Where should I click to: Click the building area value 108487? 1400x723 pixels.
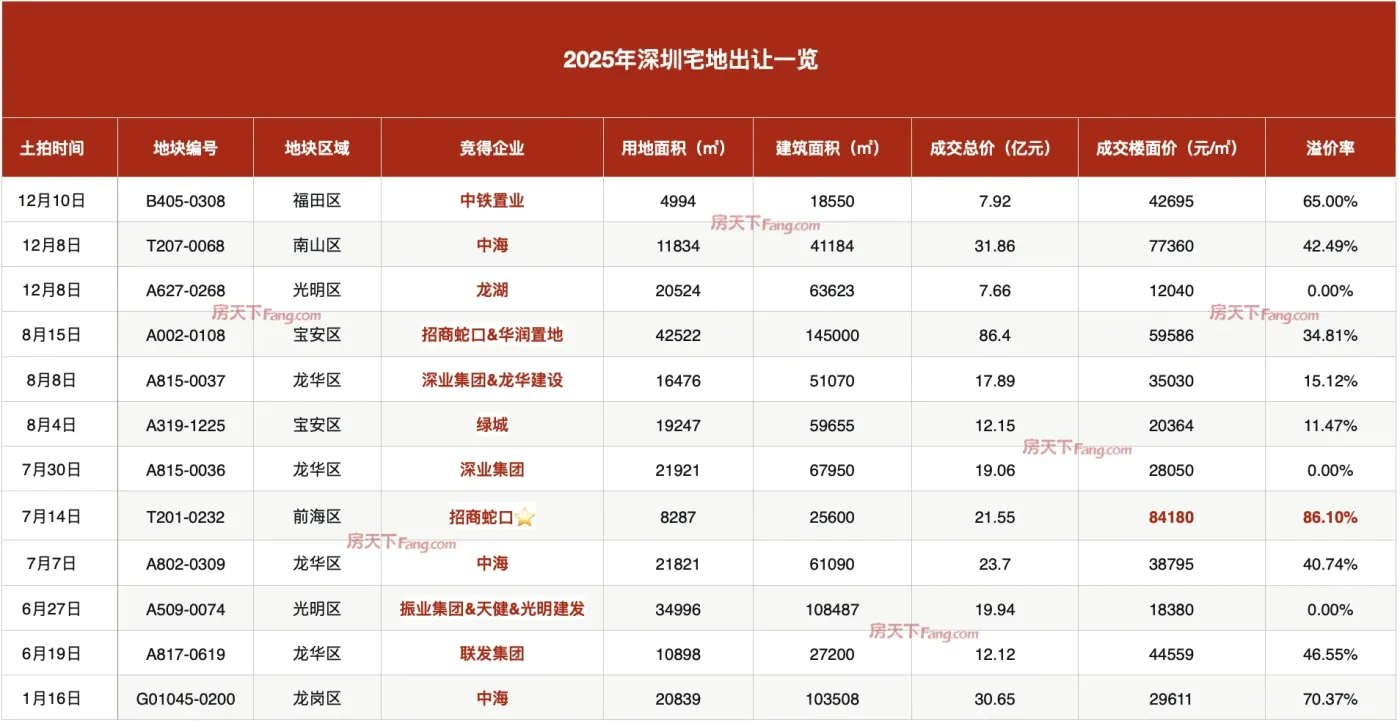832,609
